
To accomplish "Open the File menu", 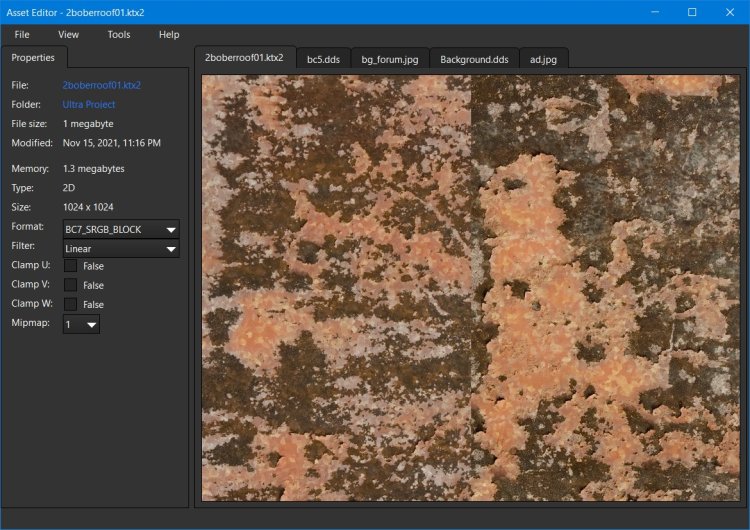I will pos(22,34).
